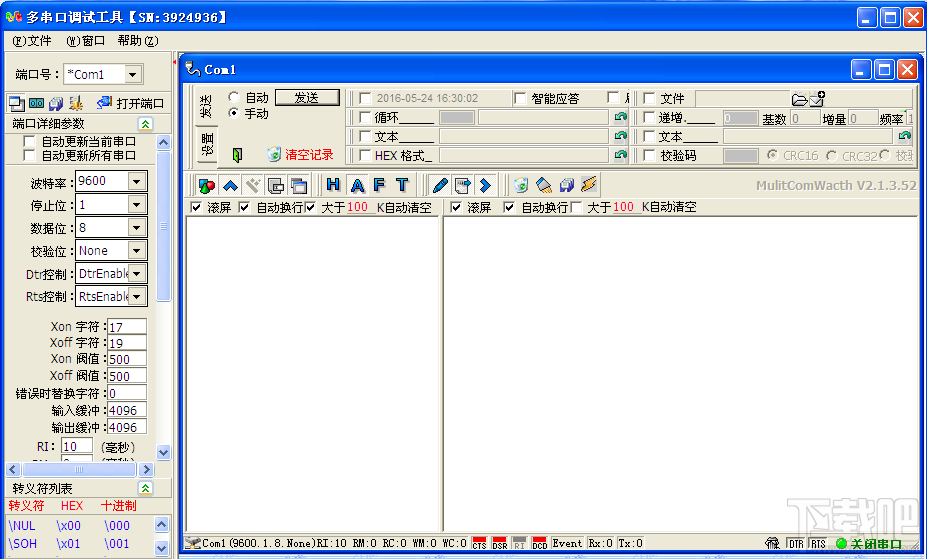Screen dimensions: 927x559
Task: Enable the 循环 checkbox
Action: (x=365, y=117)
